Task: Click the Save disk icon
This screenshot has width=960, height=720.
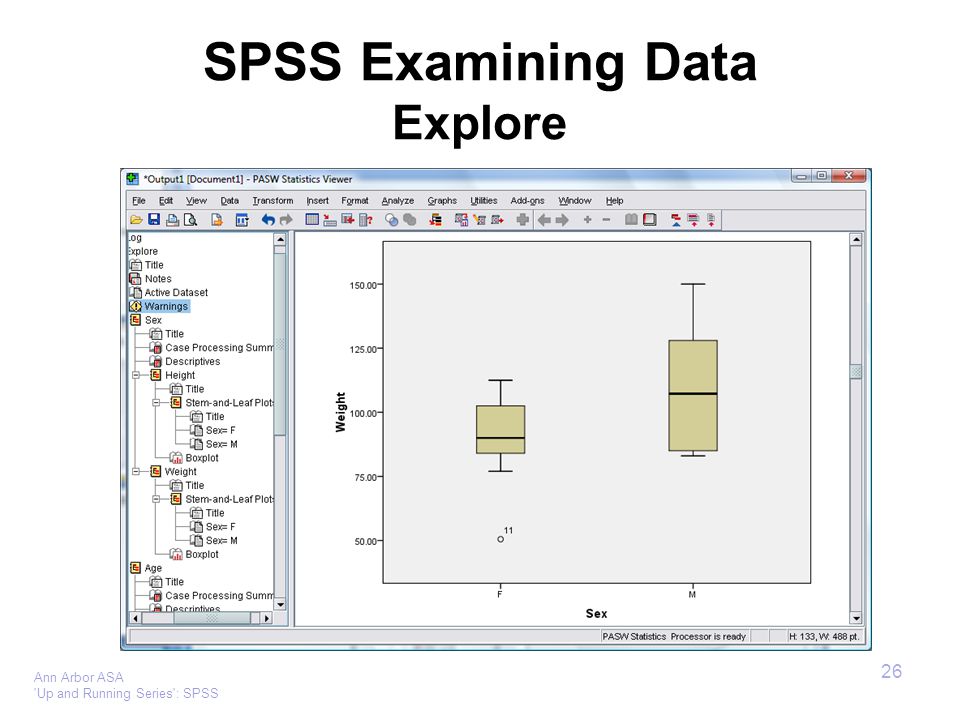Action: coord(154,220)
